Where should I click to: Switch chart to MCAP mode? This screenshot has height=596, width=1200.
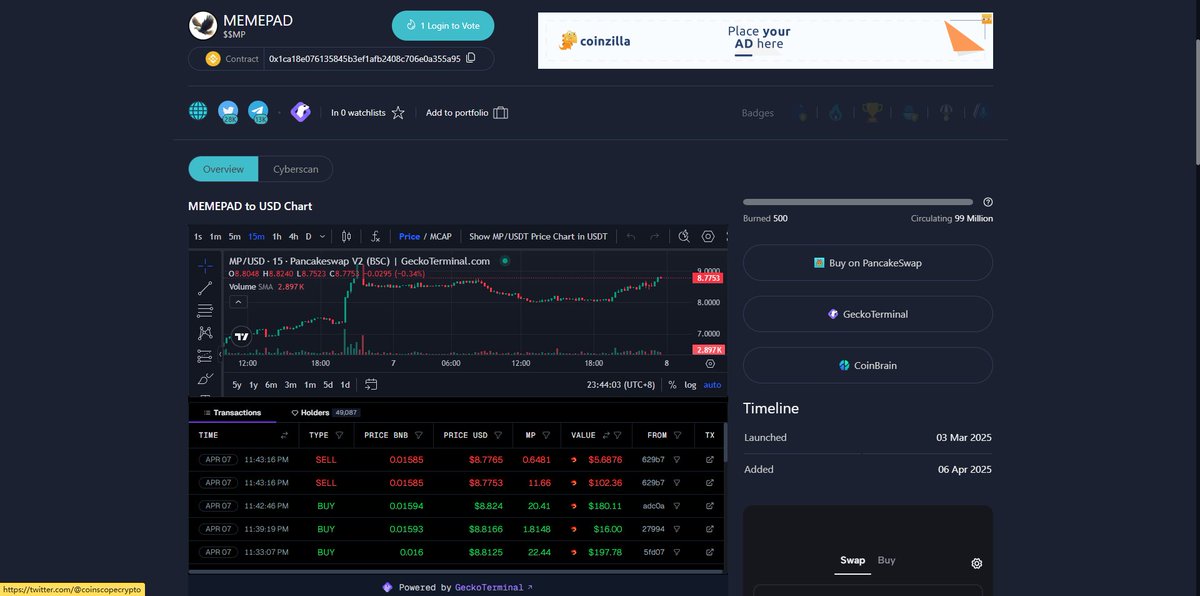tap(440, 237)
